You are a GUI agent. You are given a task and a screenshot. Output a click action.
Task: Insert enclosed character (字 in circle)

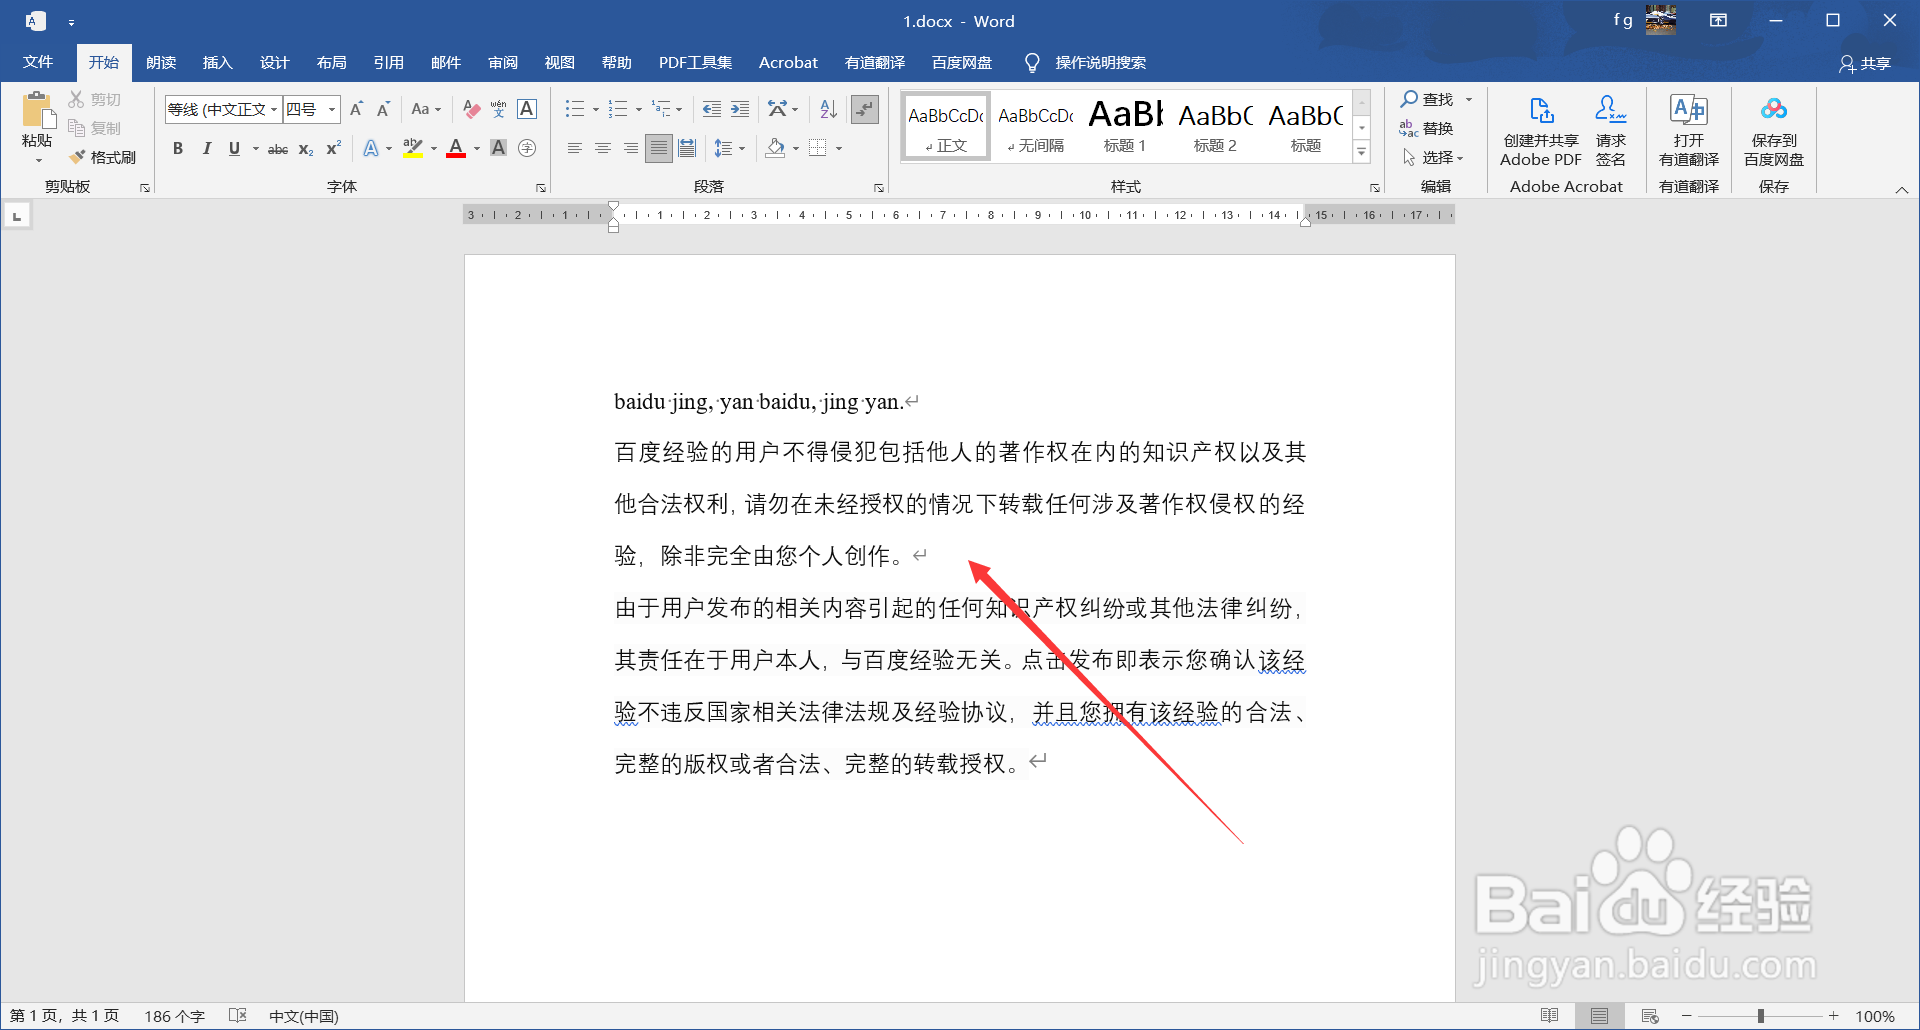527,148
